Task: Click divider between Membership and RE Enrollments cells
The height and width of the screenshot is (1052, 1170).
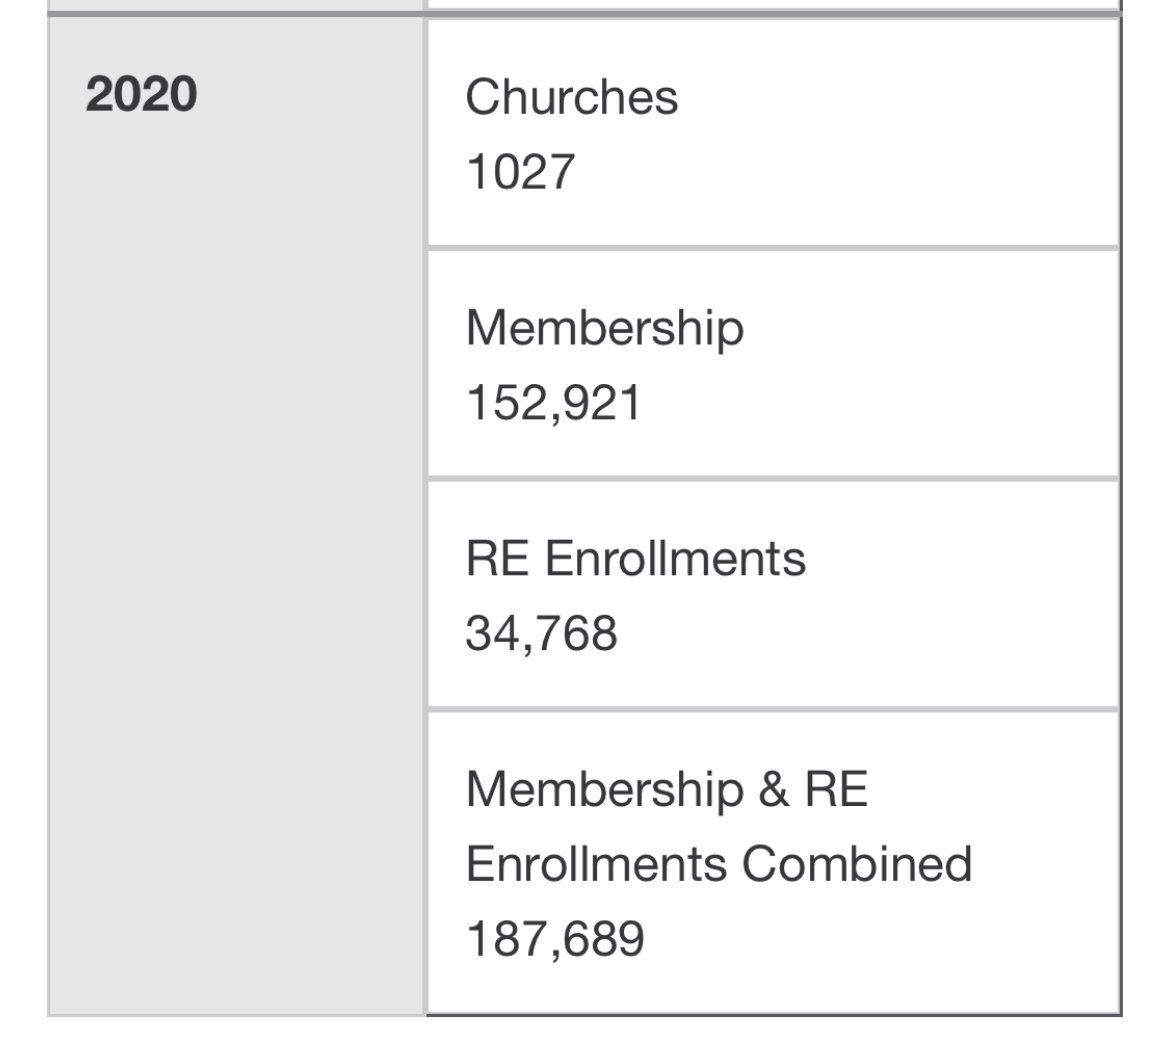Action: coord(773,478)
